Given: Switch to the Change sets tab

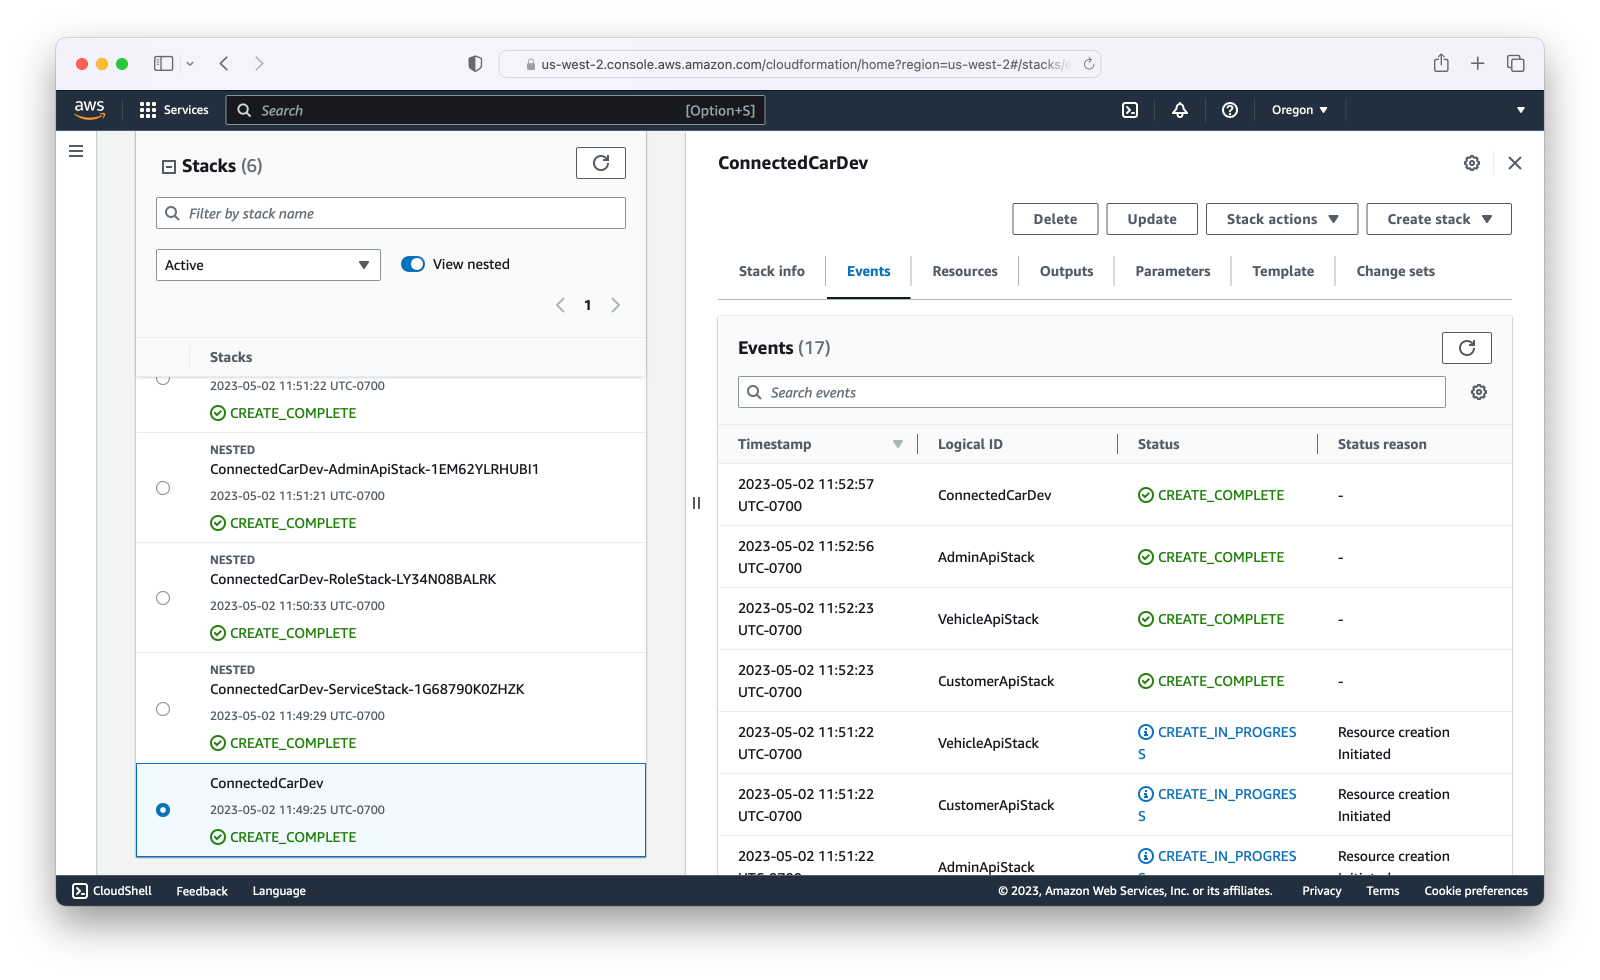Looking at the screenshot, I should [x=1395, y=271].
